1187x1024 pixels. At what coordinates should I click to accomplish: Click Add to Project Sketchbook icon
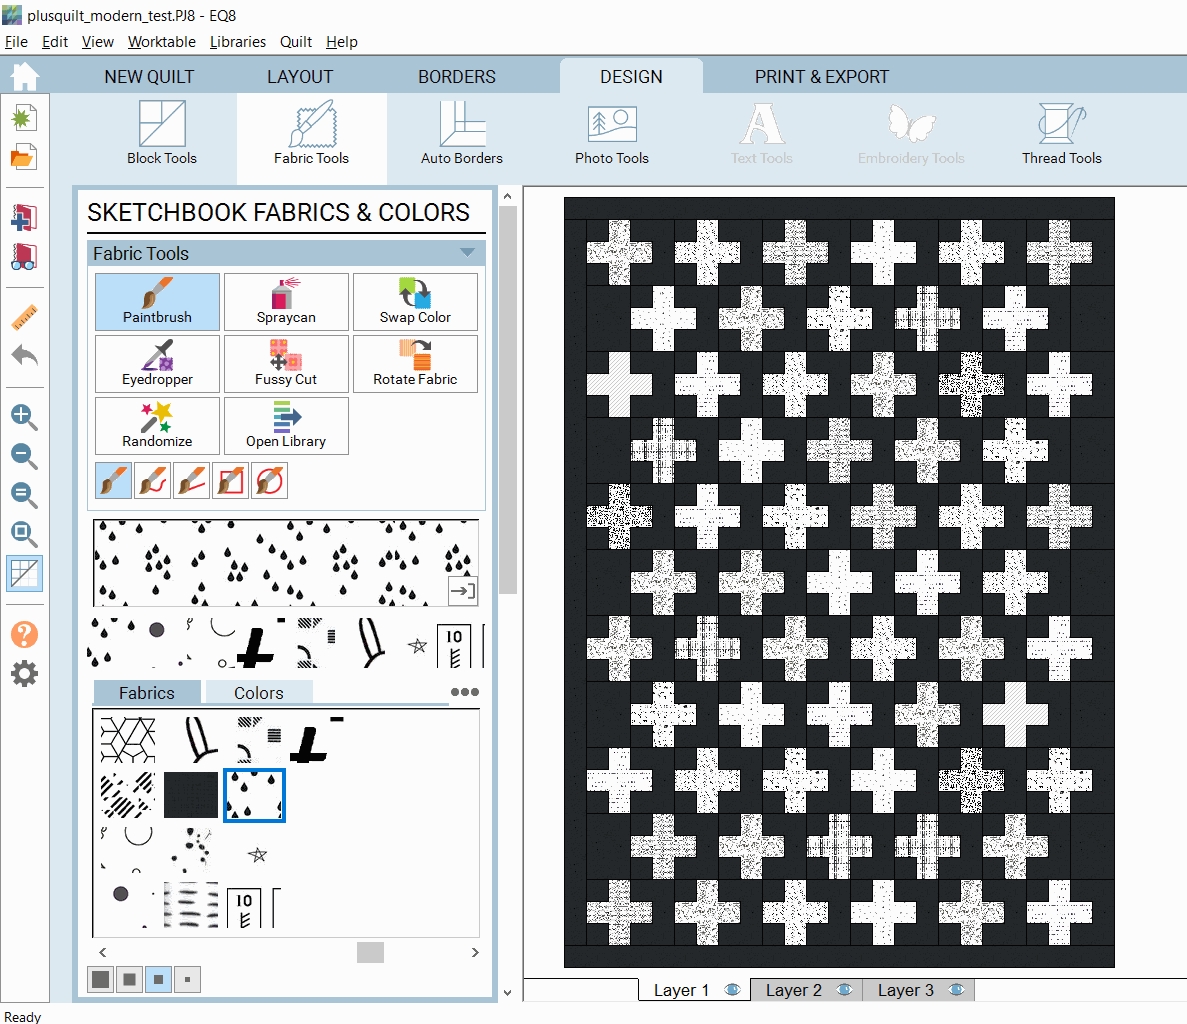(x=24, y=217)
